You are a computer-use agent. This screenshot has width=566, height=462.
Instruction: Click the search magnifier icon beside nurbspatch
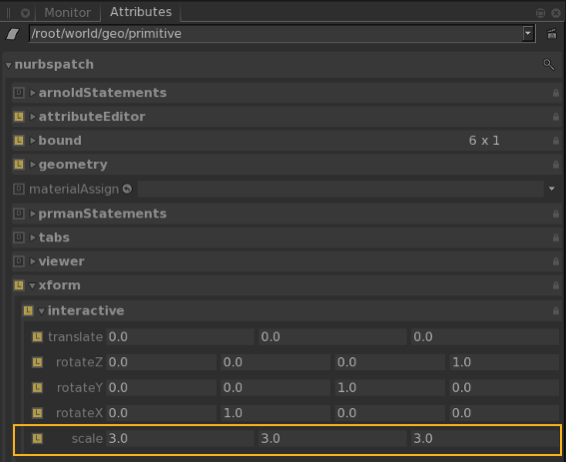click(x=549, y=65)
